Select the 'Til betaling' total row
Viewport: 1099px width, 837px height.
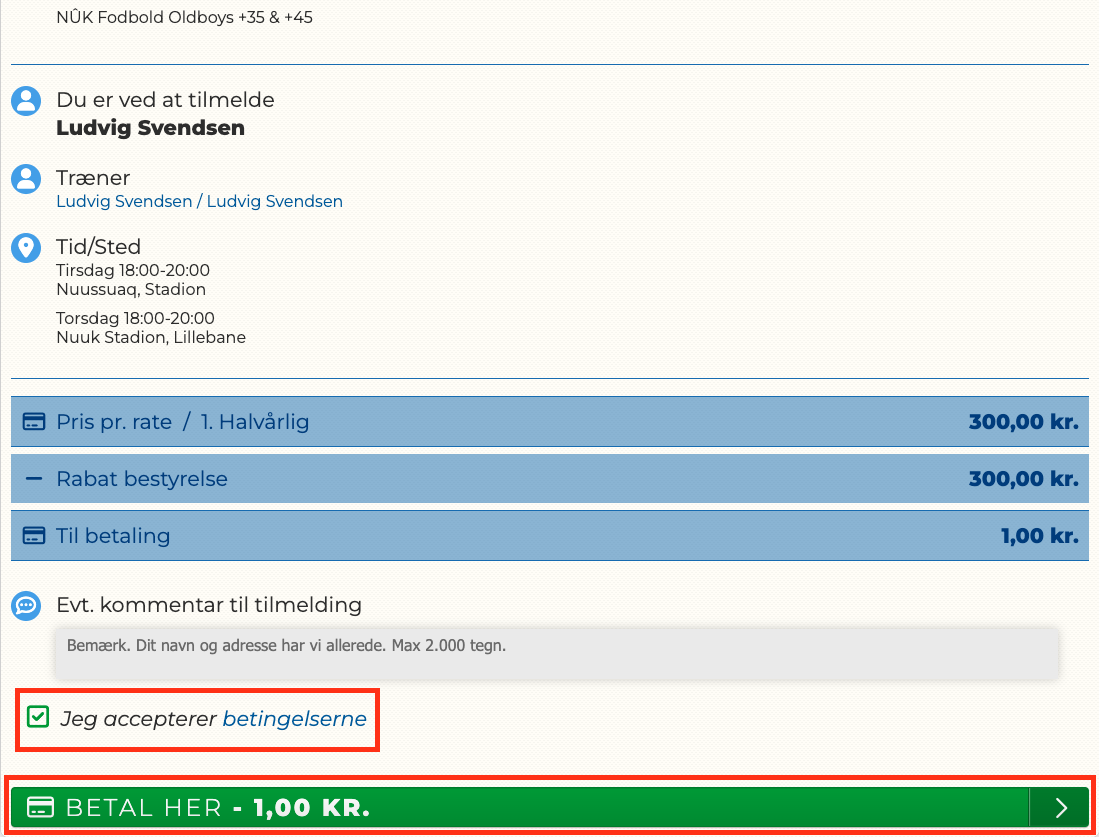549,536
